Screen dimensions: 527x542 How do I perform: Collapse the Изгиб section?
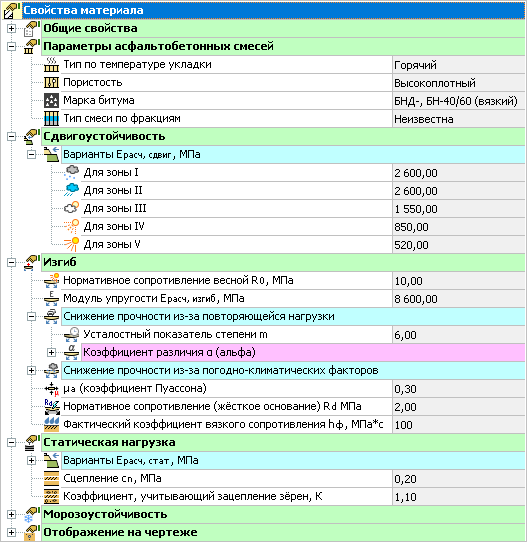(x=11, y=262)
